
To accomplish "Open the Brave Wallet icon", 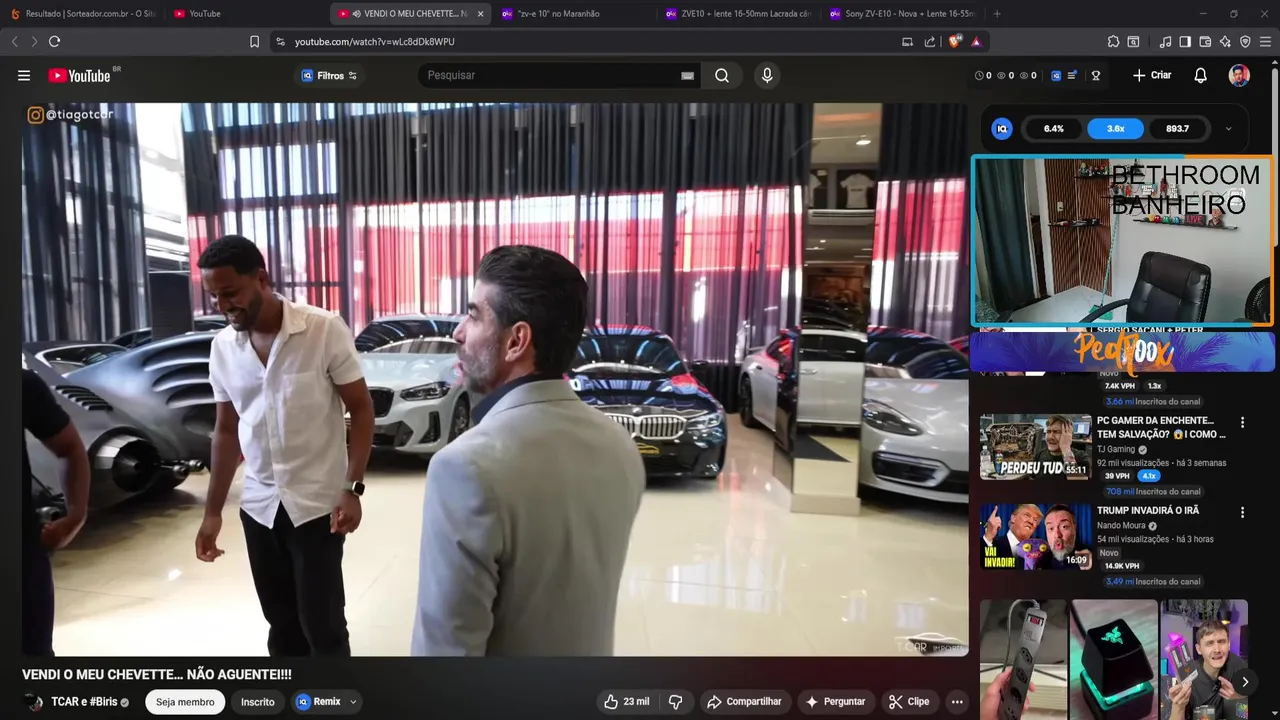I will 1205,41.
